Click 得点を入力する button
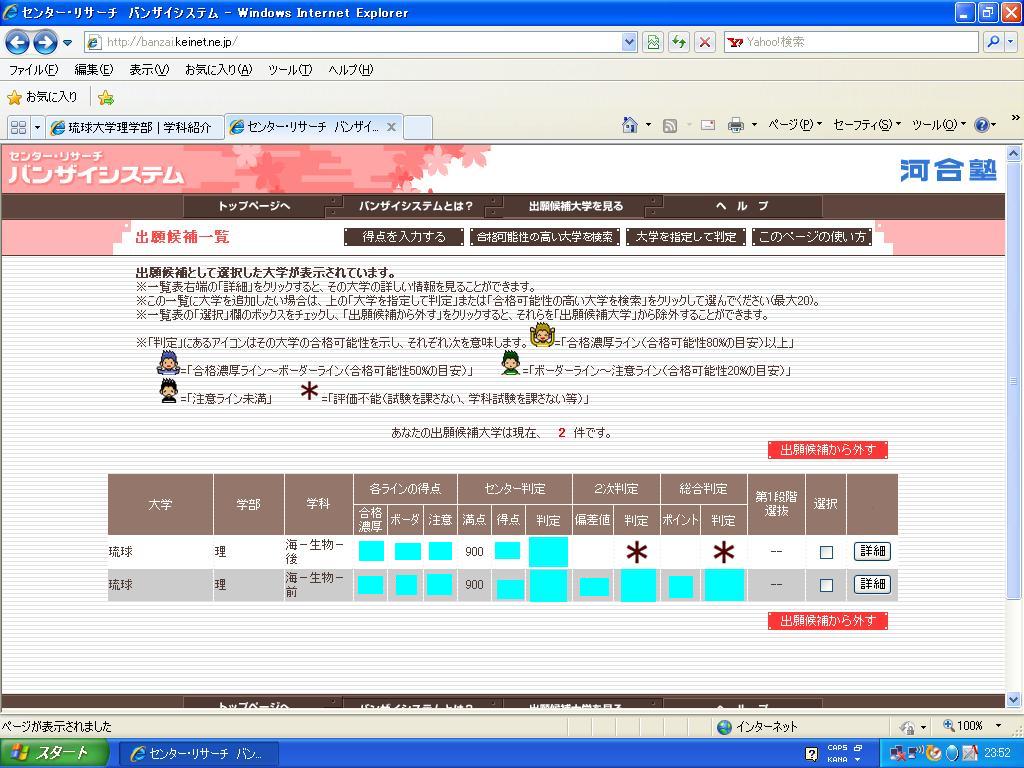Viewport: 1024px width, 768px height. [x=404, y=237]
